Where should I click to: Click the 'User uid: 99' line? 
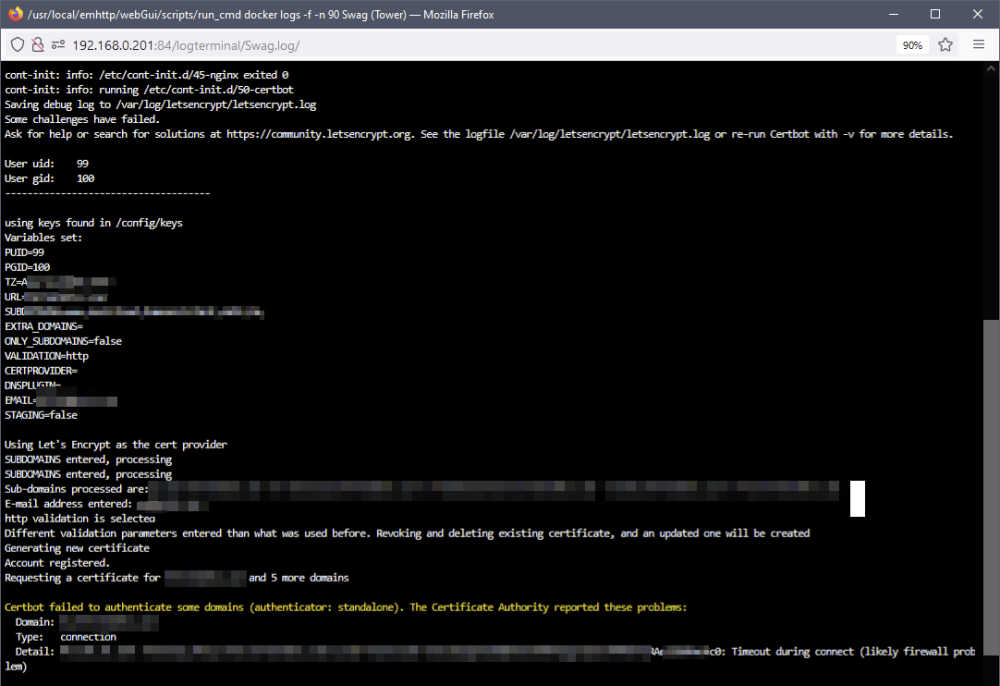click(x=47, y=164)
